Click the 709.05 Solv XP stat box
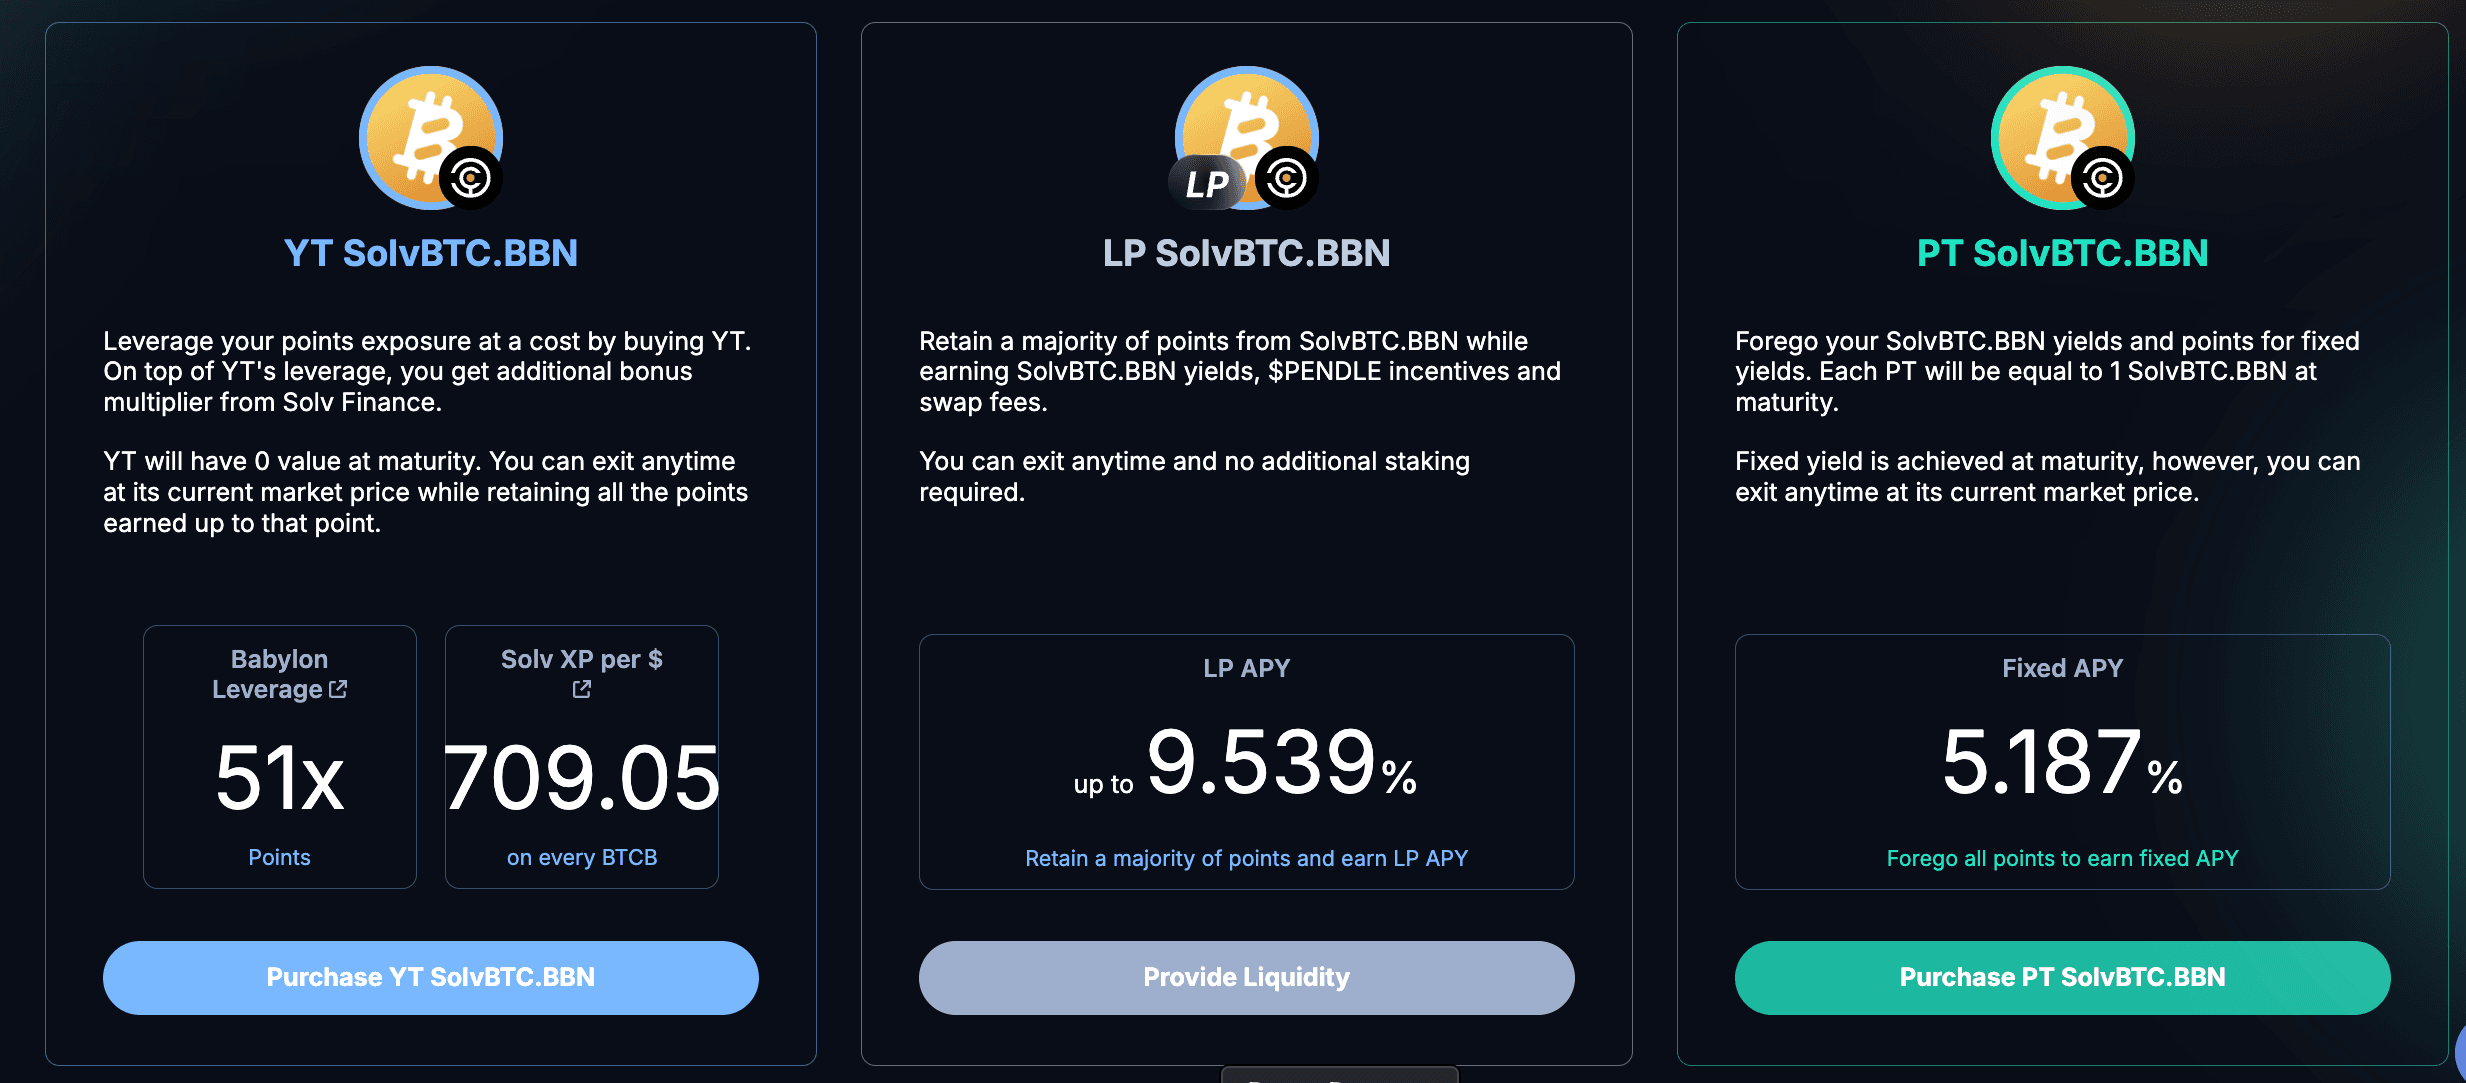Screen dimensions: 2466x1083 [x=582, y=757]
